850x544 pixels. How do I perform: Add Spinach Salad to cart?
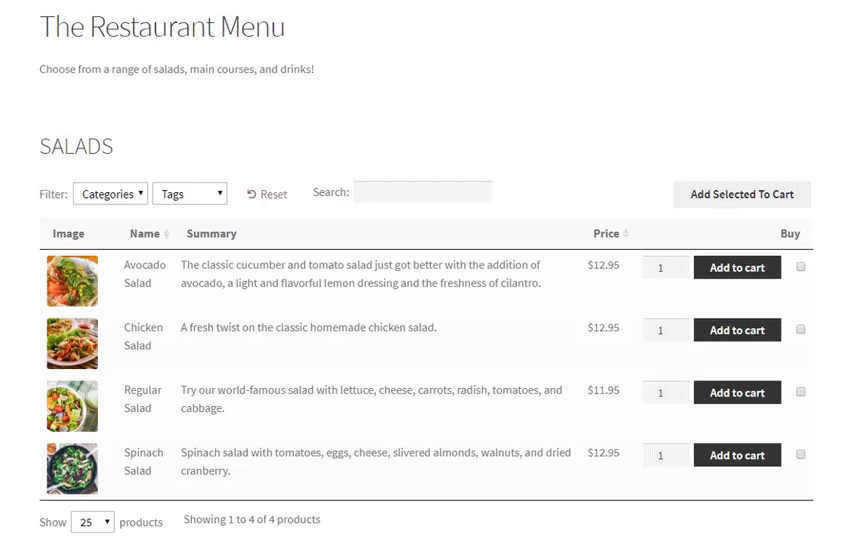coord(737,455)
